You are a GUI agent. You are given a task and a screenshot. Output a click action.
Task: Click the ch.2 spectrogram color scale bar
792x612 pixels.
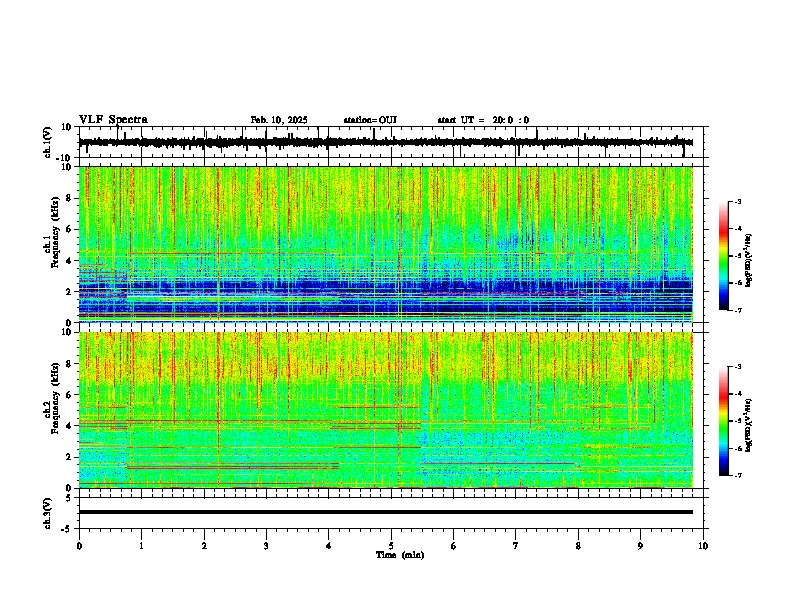[x=724, y=421]
